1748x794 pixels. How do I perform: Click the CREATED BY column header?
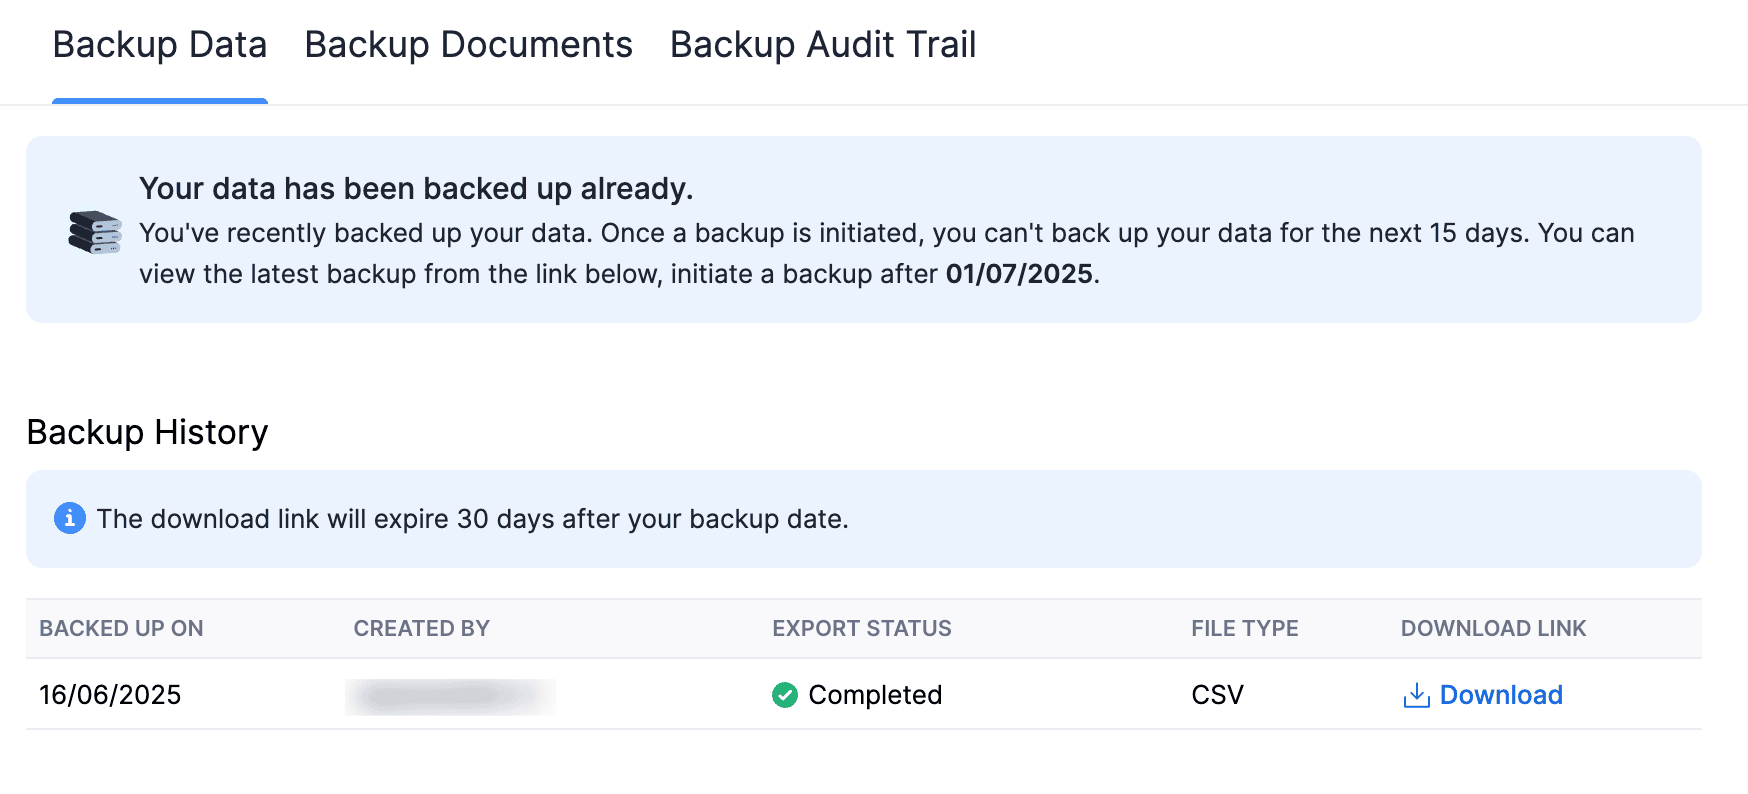(x=421, y=628)
